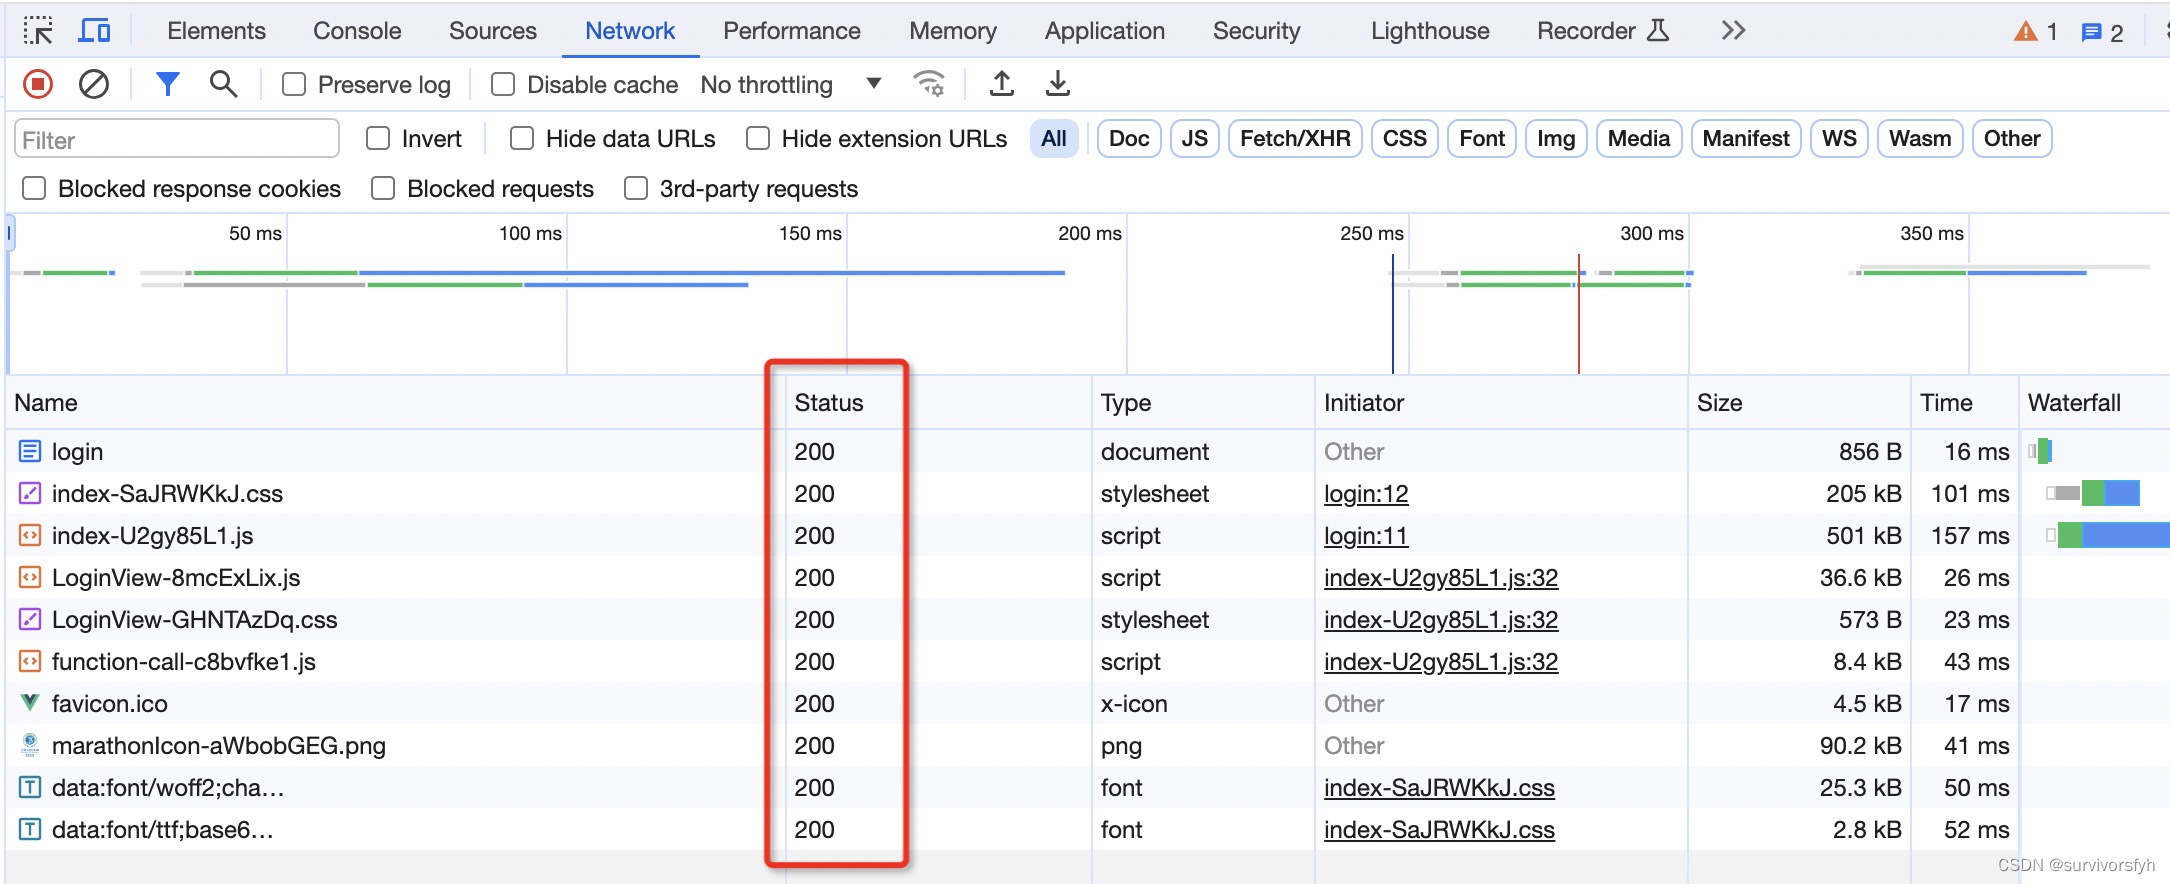2170x884 pixels.
Task: Open the Application tab
Action: pyautogui.click(x=1105, y=31)
